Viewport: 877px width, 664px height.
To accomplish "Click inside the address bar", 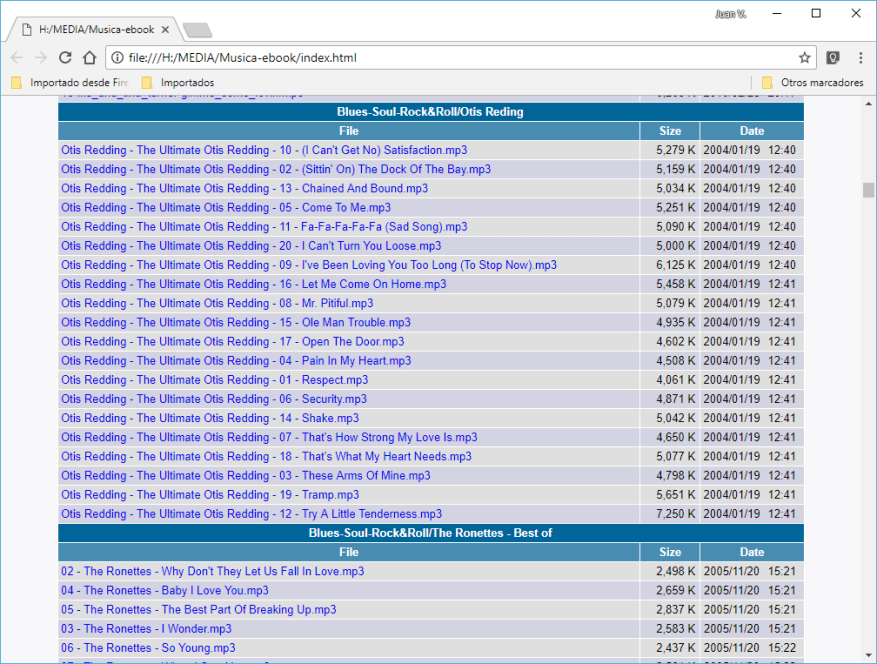I will pos(400,58).
